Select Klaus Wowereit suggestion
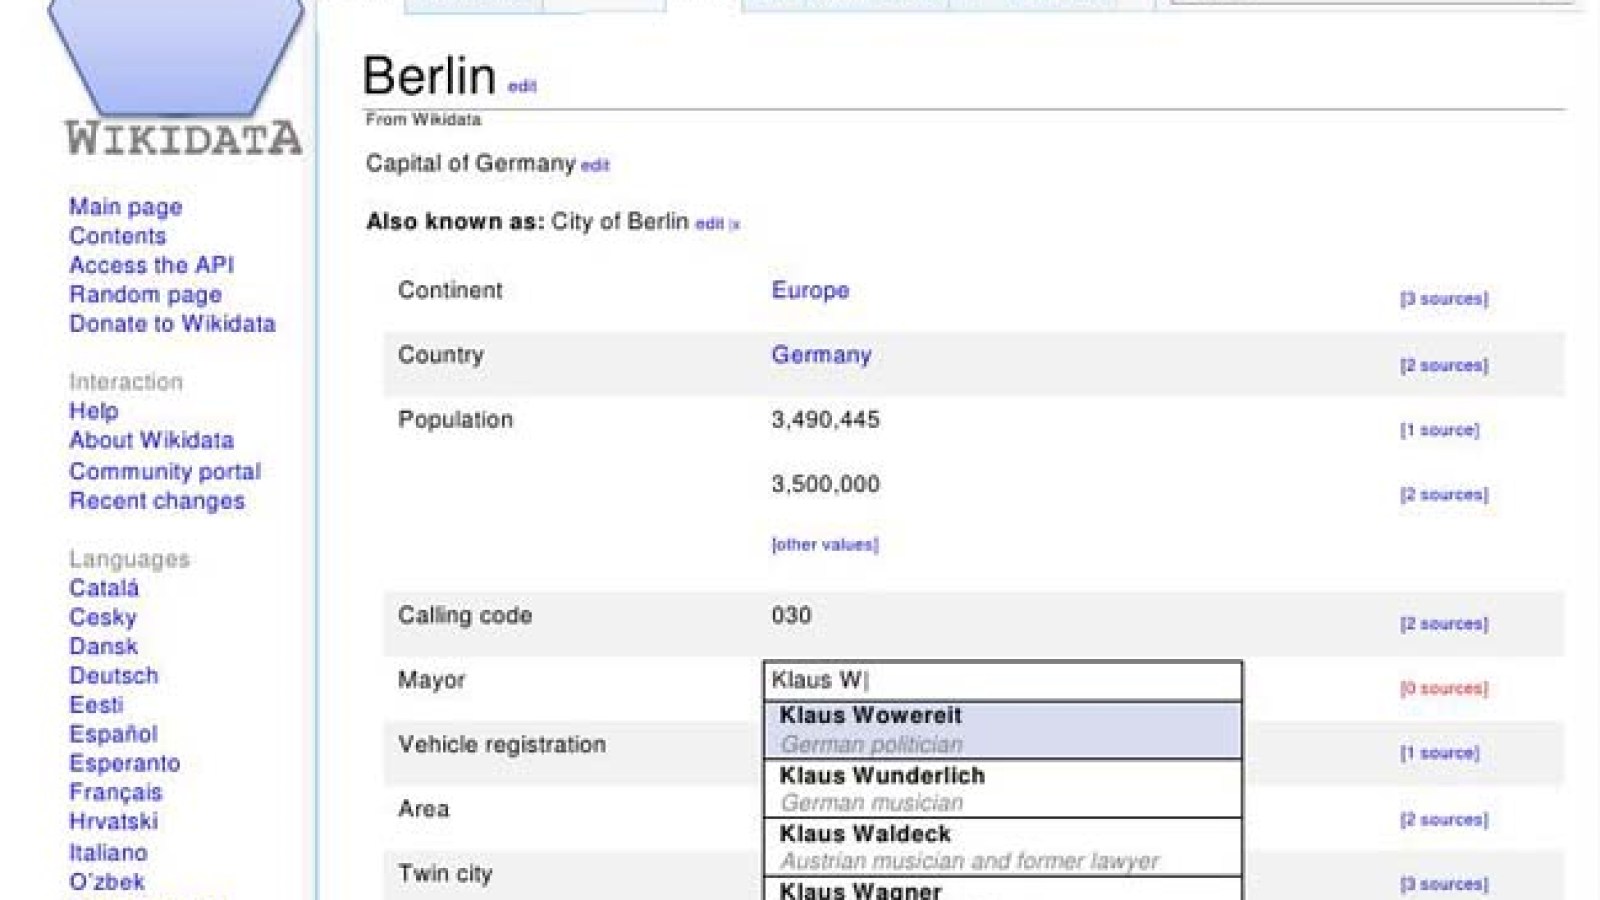Screen dimensions: 1600x900 (x=1003, y=730)
